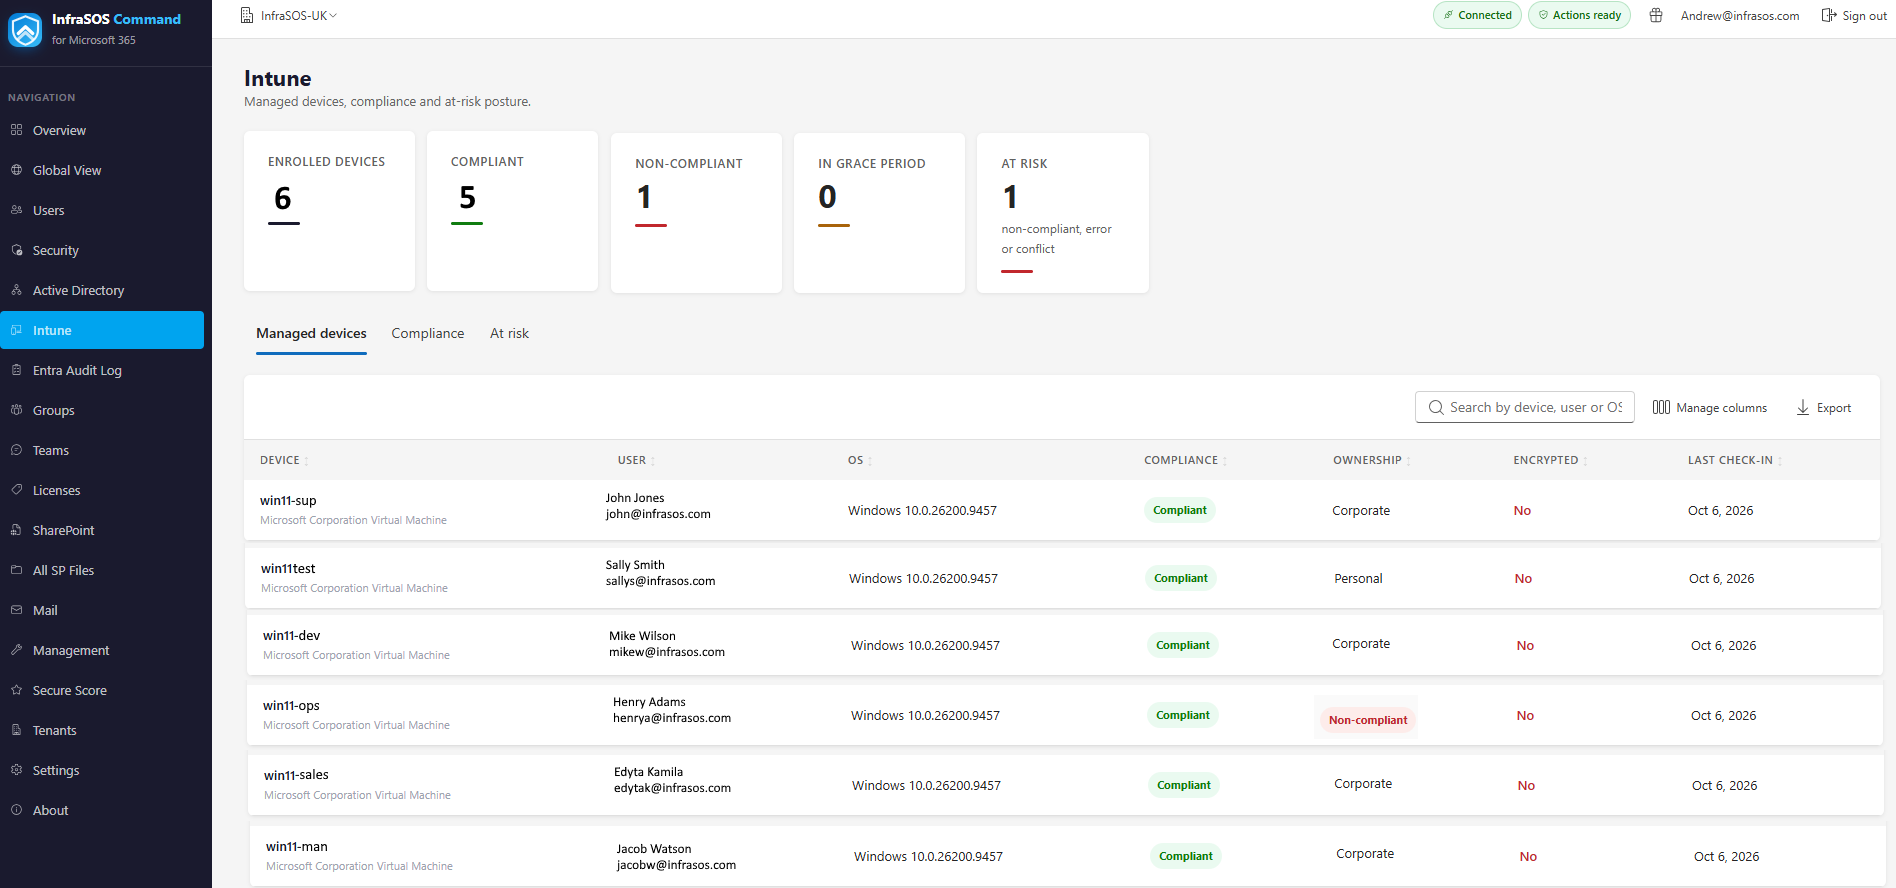Sort table by User column
The height and width of the screenshot is (888, 1896).
(x=636, y=460)
